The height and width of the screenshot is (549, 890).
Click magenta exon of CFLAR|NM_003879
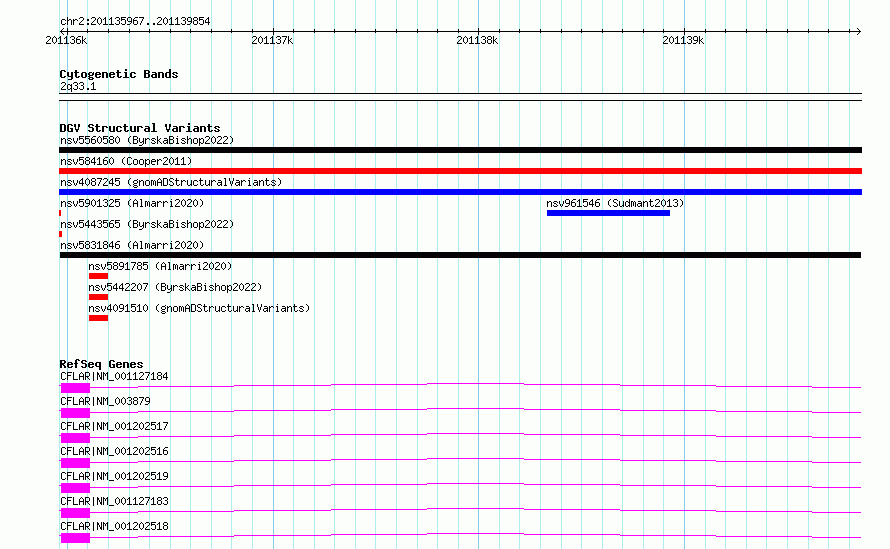tap(75, 413)
